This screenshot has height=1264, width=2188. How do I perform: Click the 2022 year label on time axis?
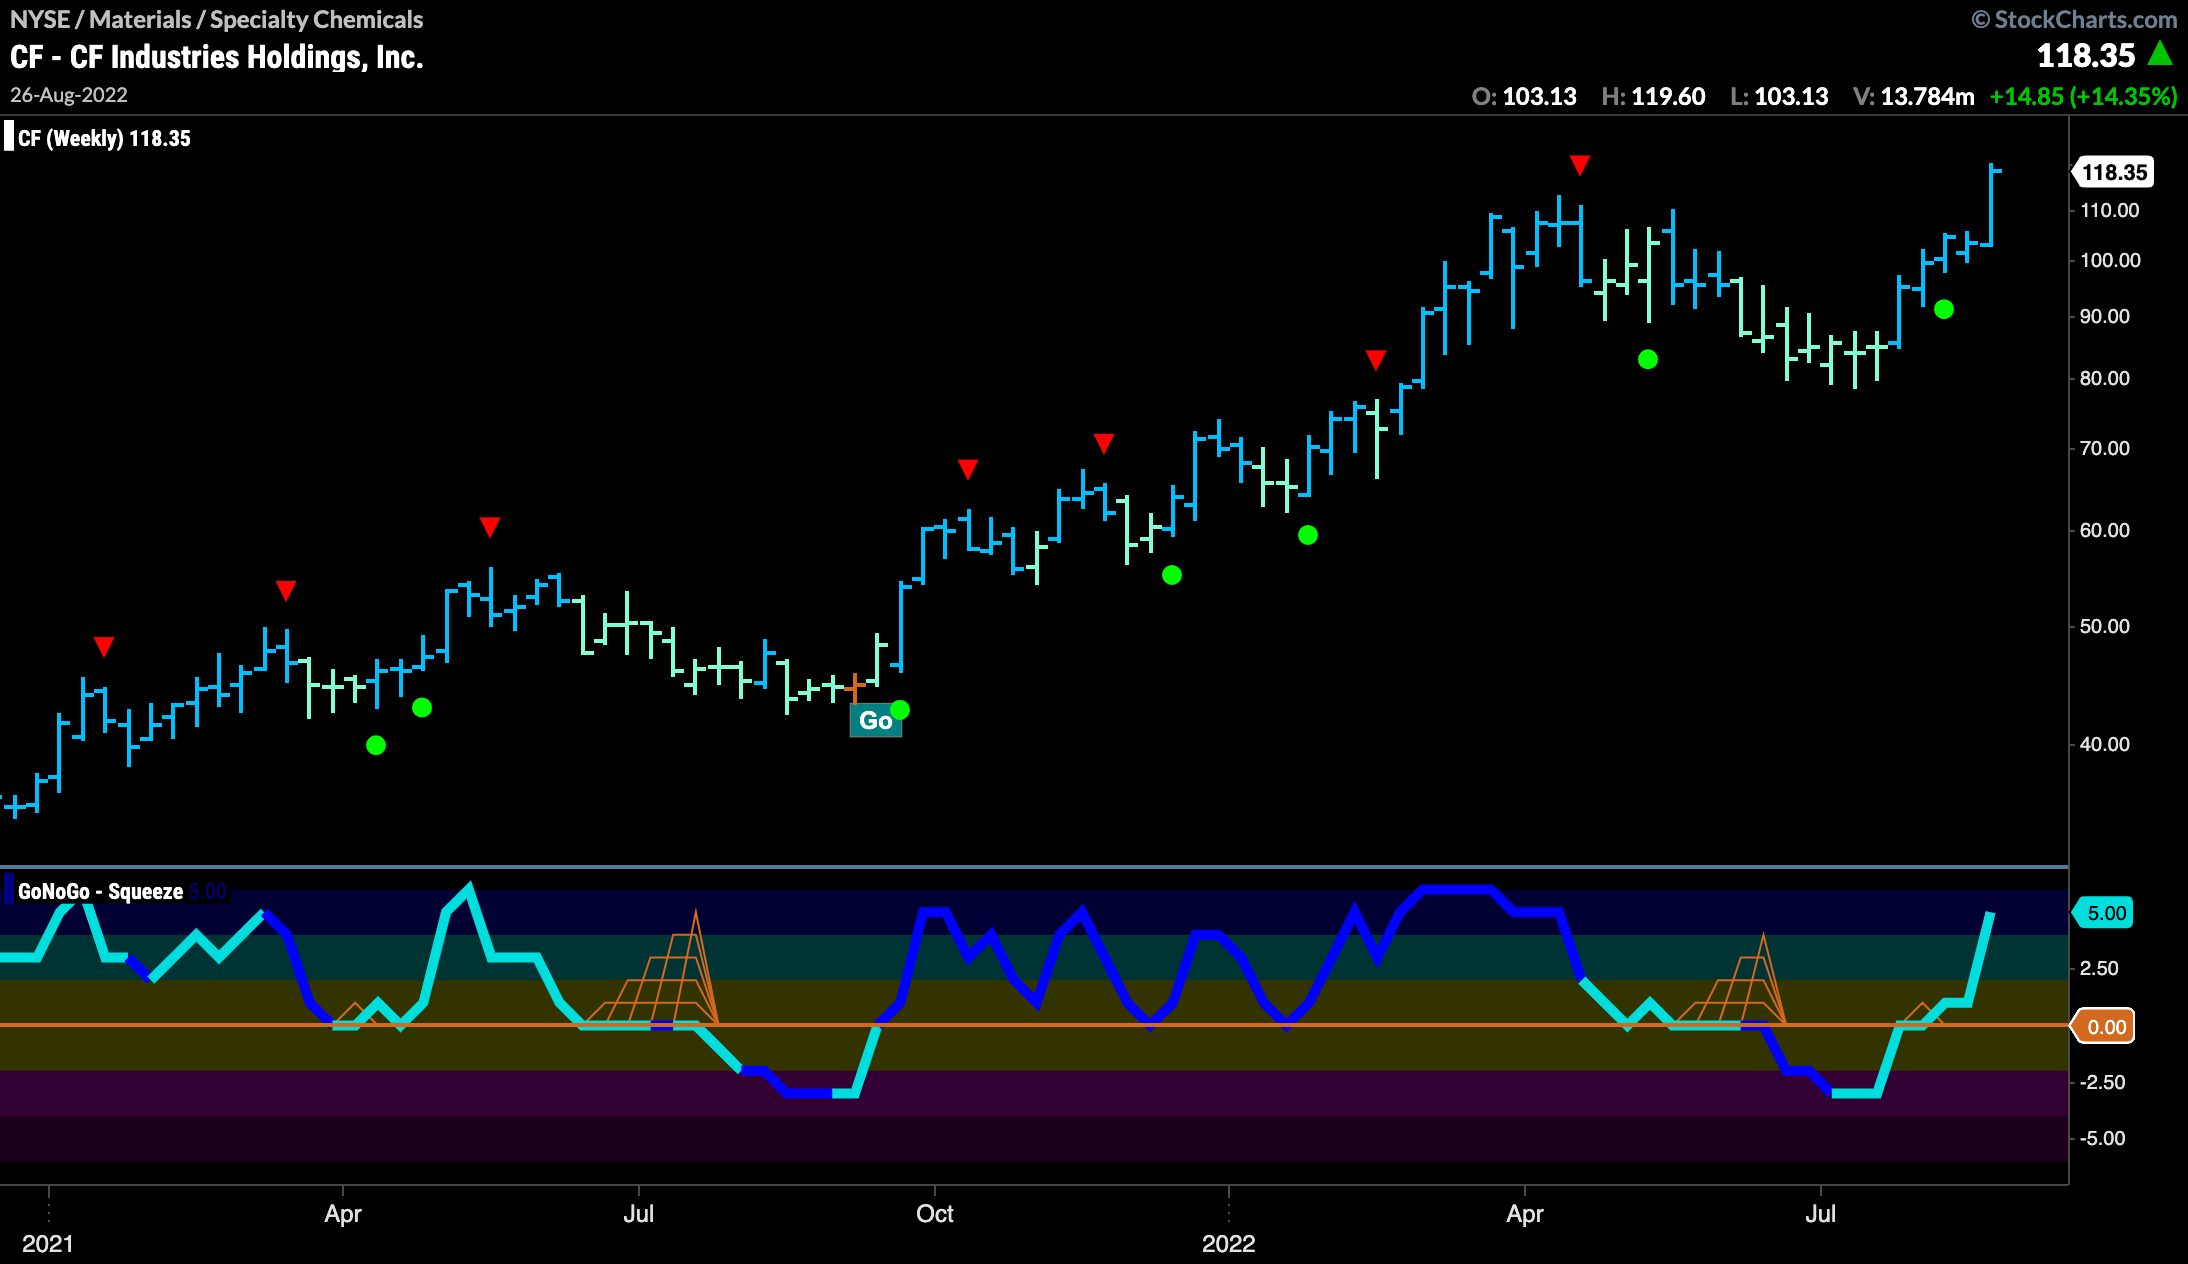(1229, 1244)
